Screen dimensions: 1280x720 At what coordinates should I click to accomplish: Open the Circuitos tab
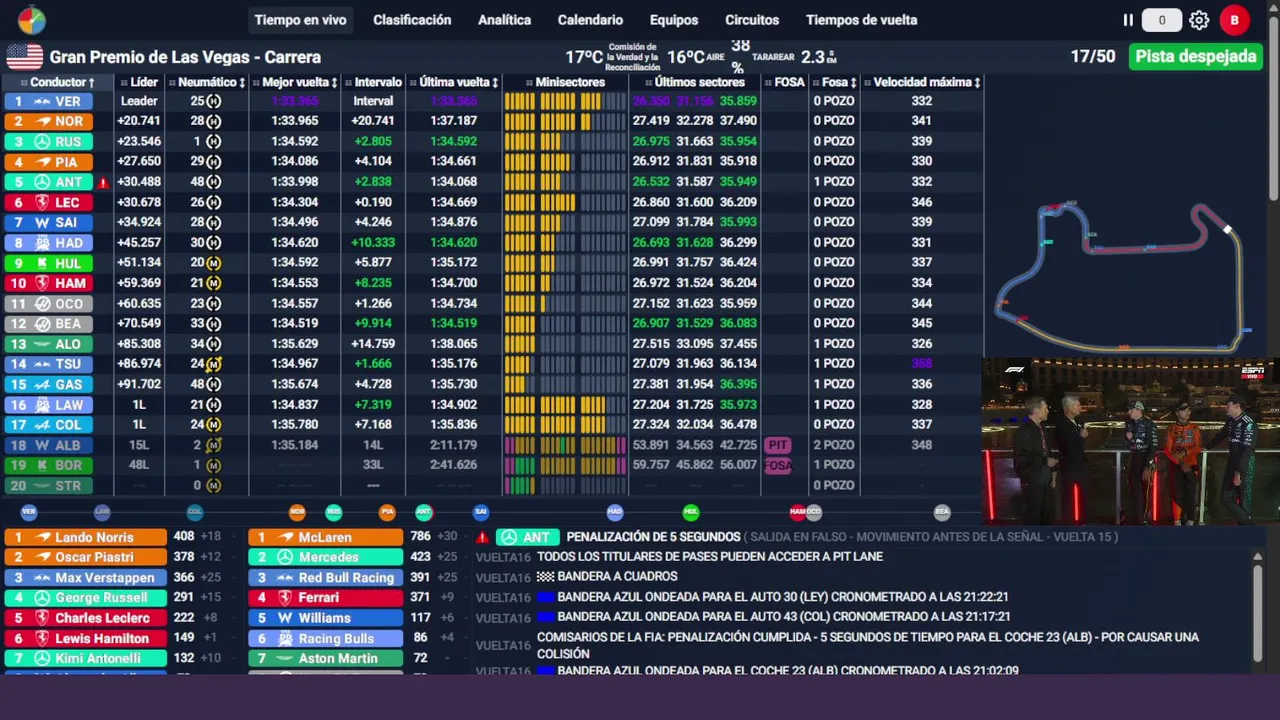tap(752, 20)
